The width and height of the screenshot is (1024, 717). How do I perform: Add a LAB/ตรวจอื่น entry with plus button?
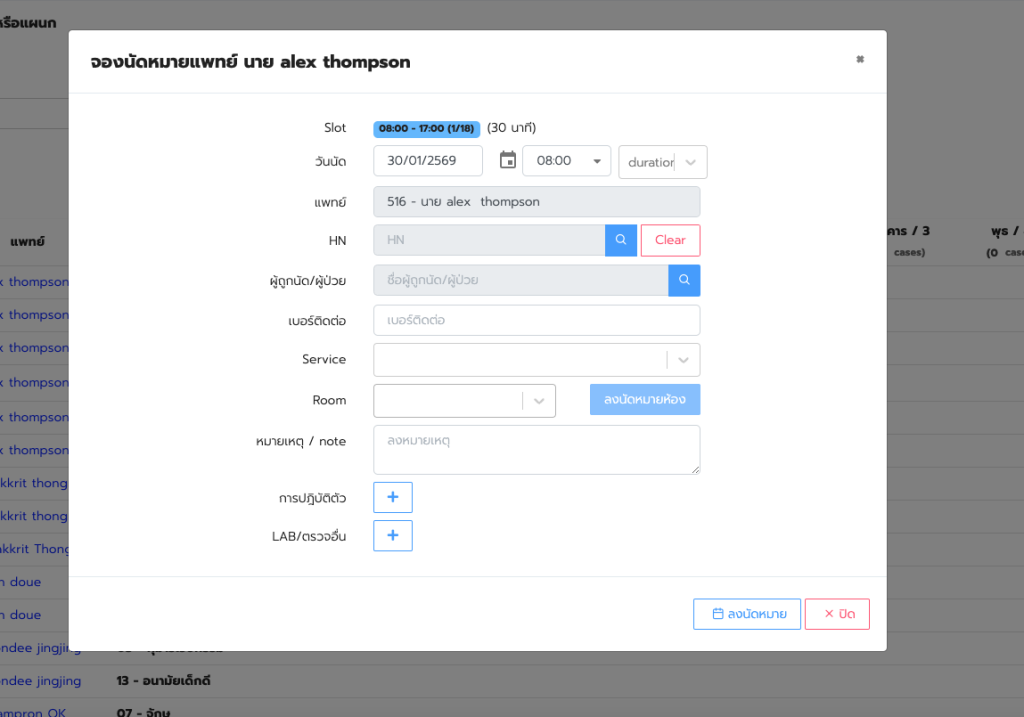click(x=392, y=536)
